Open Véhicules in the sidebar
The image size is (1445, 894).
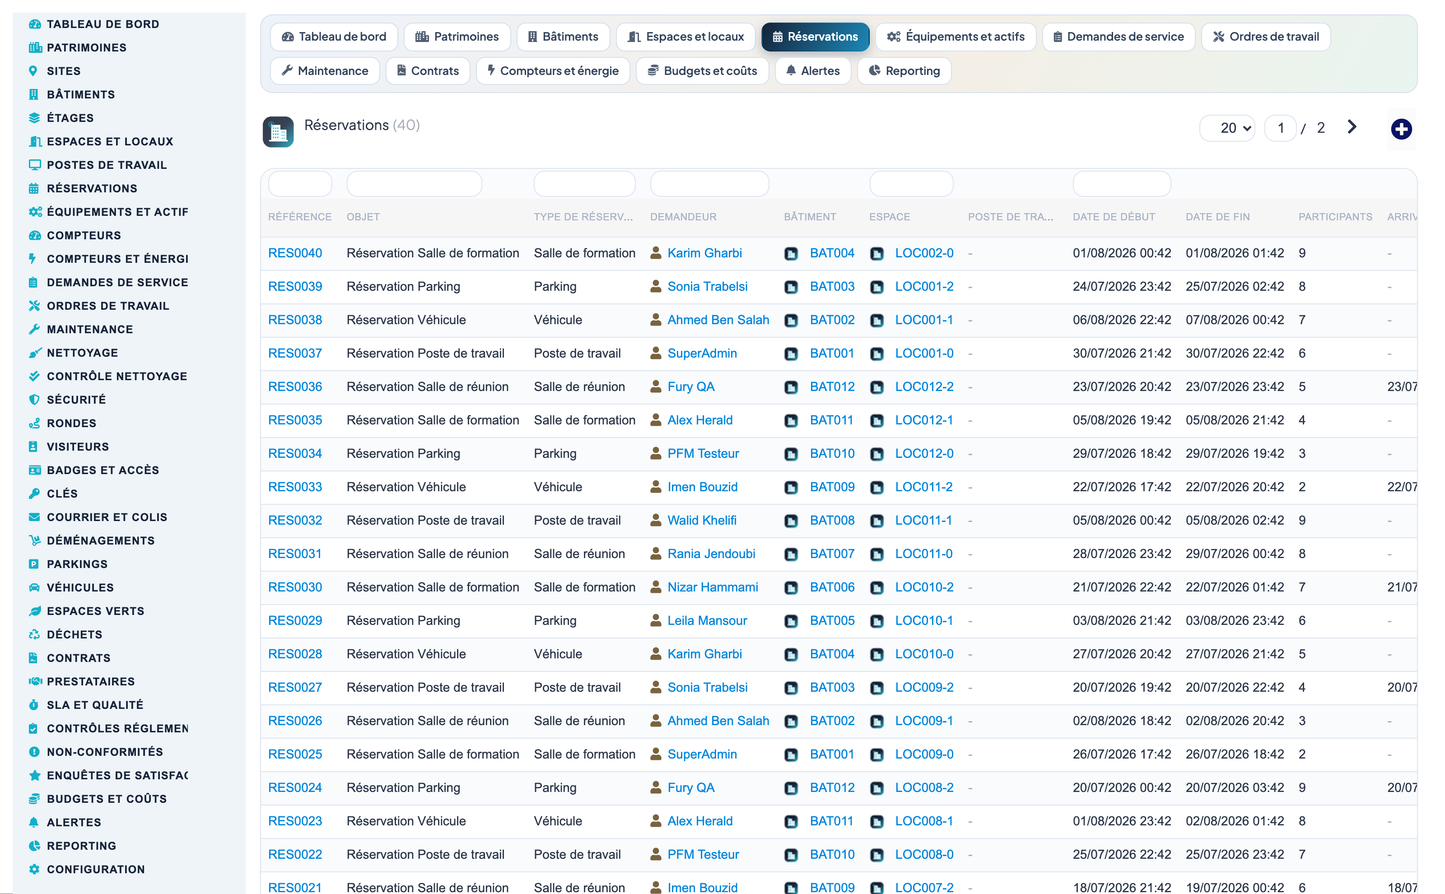80,588
